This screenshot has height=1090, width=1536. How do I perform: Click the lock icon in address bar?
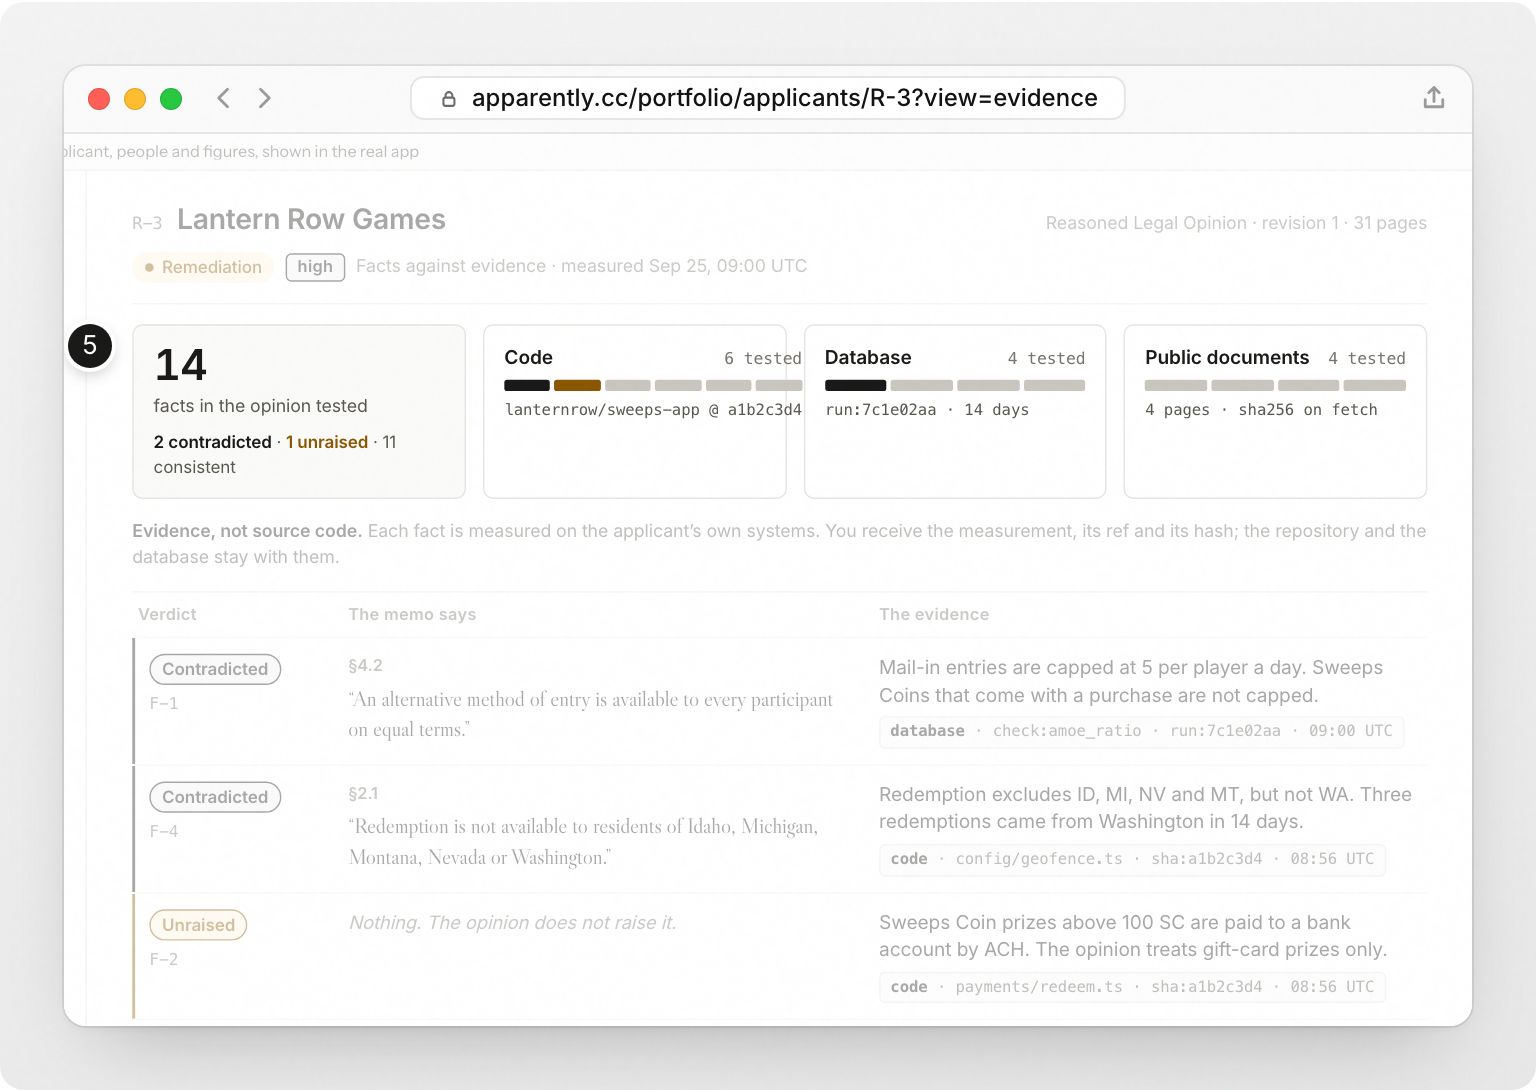(449, 99)
